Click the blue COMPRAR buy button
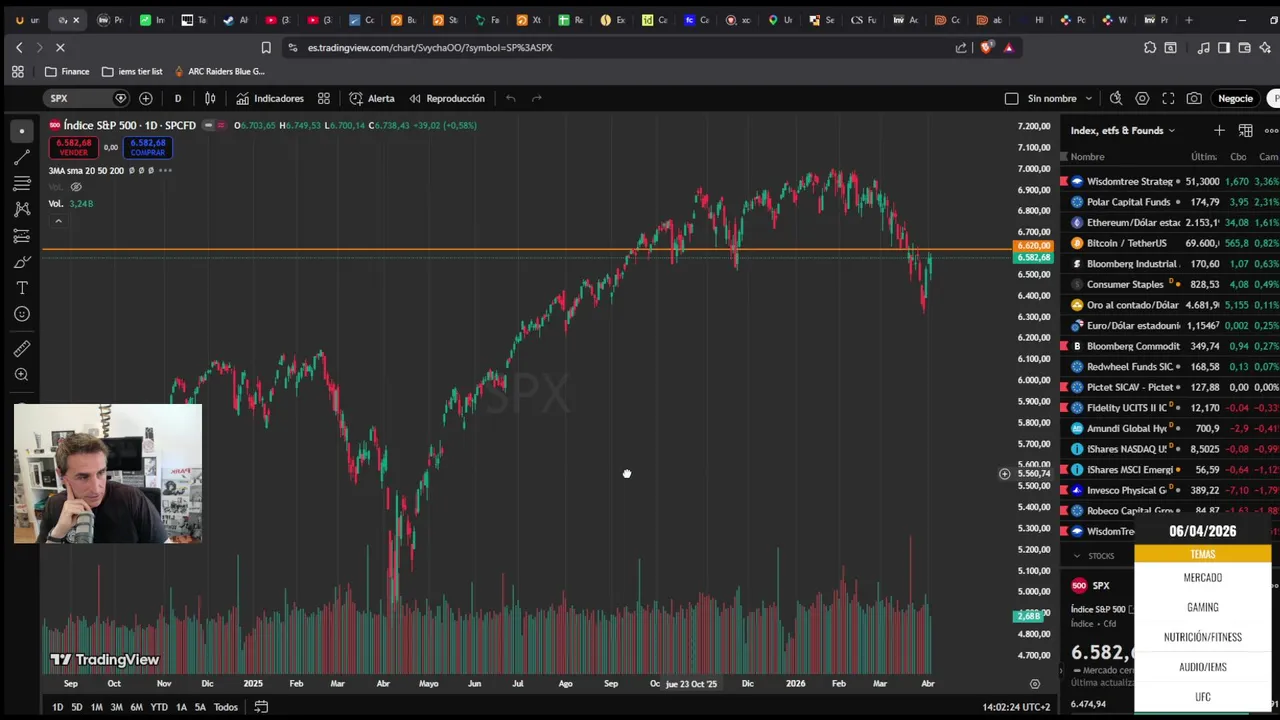This screenshot has height=720, width=1280. coord(147,147)
